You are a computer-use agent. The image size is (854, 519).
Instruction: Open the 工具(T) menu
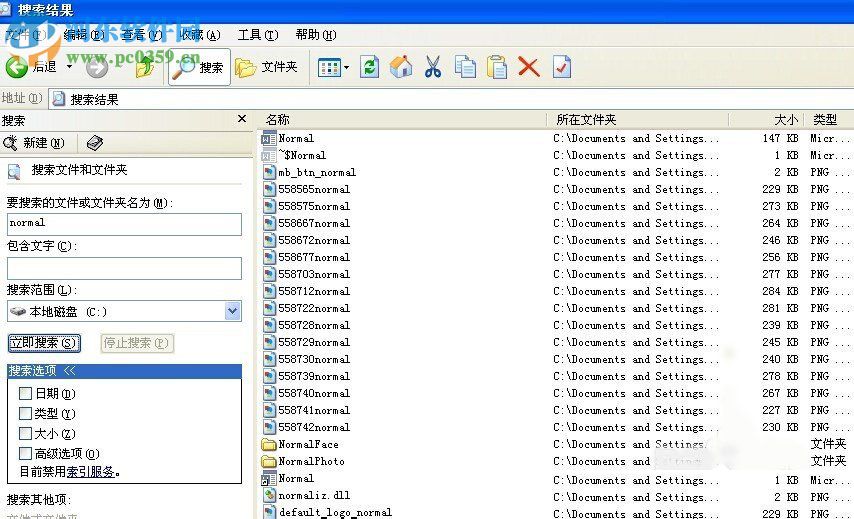[x=258, y=35]
